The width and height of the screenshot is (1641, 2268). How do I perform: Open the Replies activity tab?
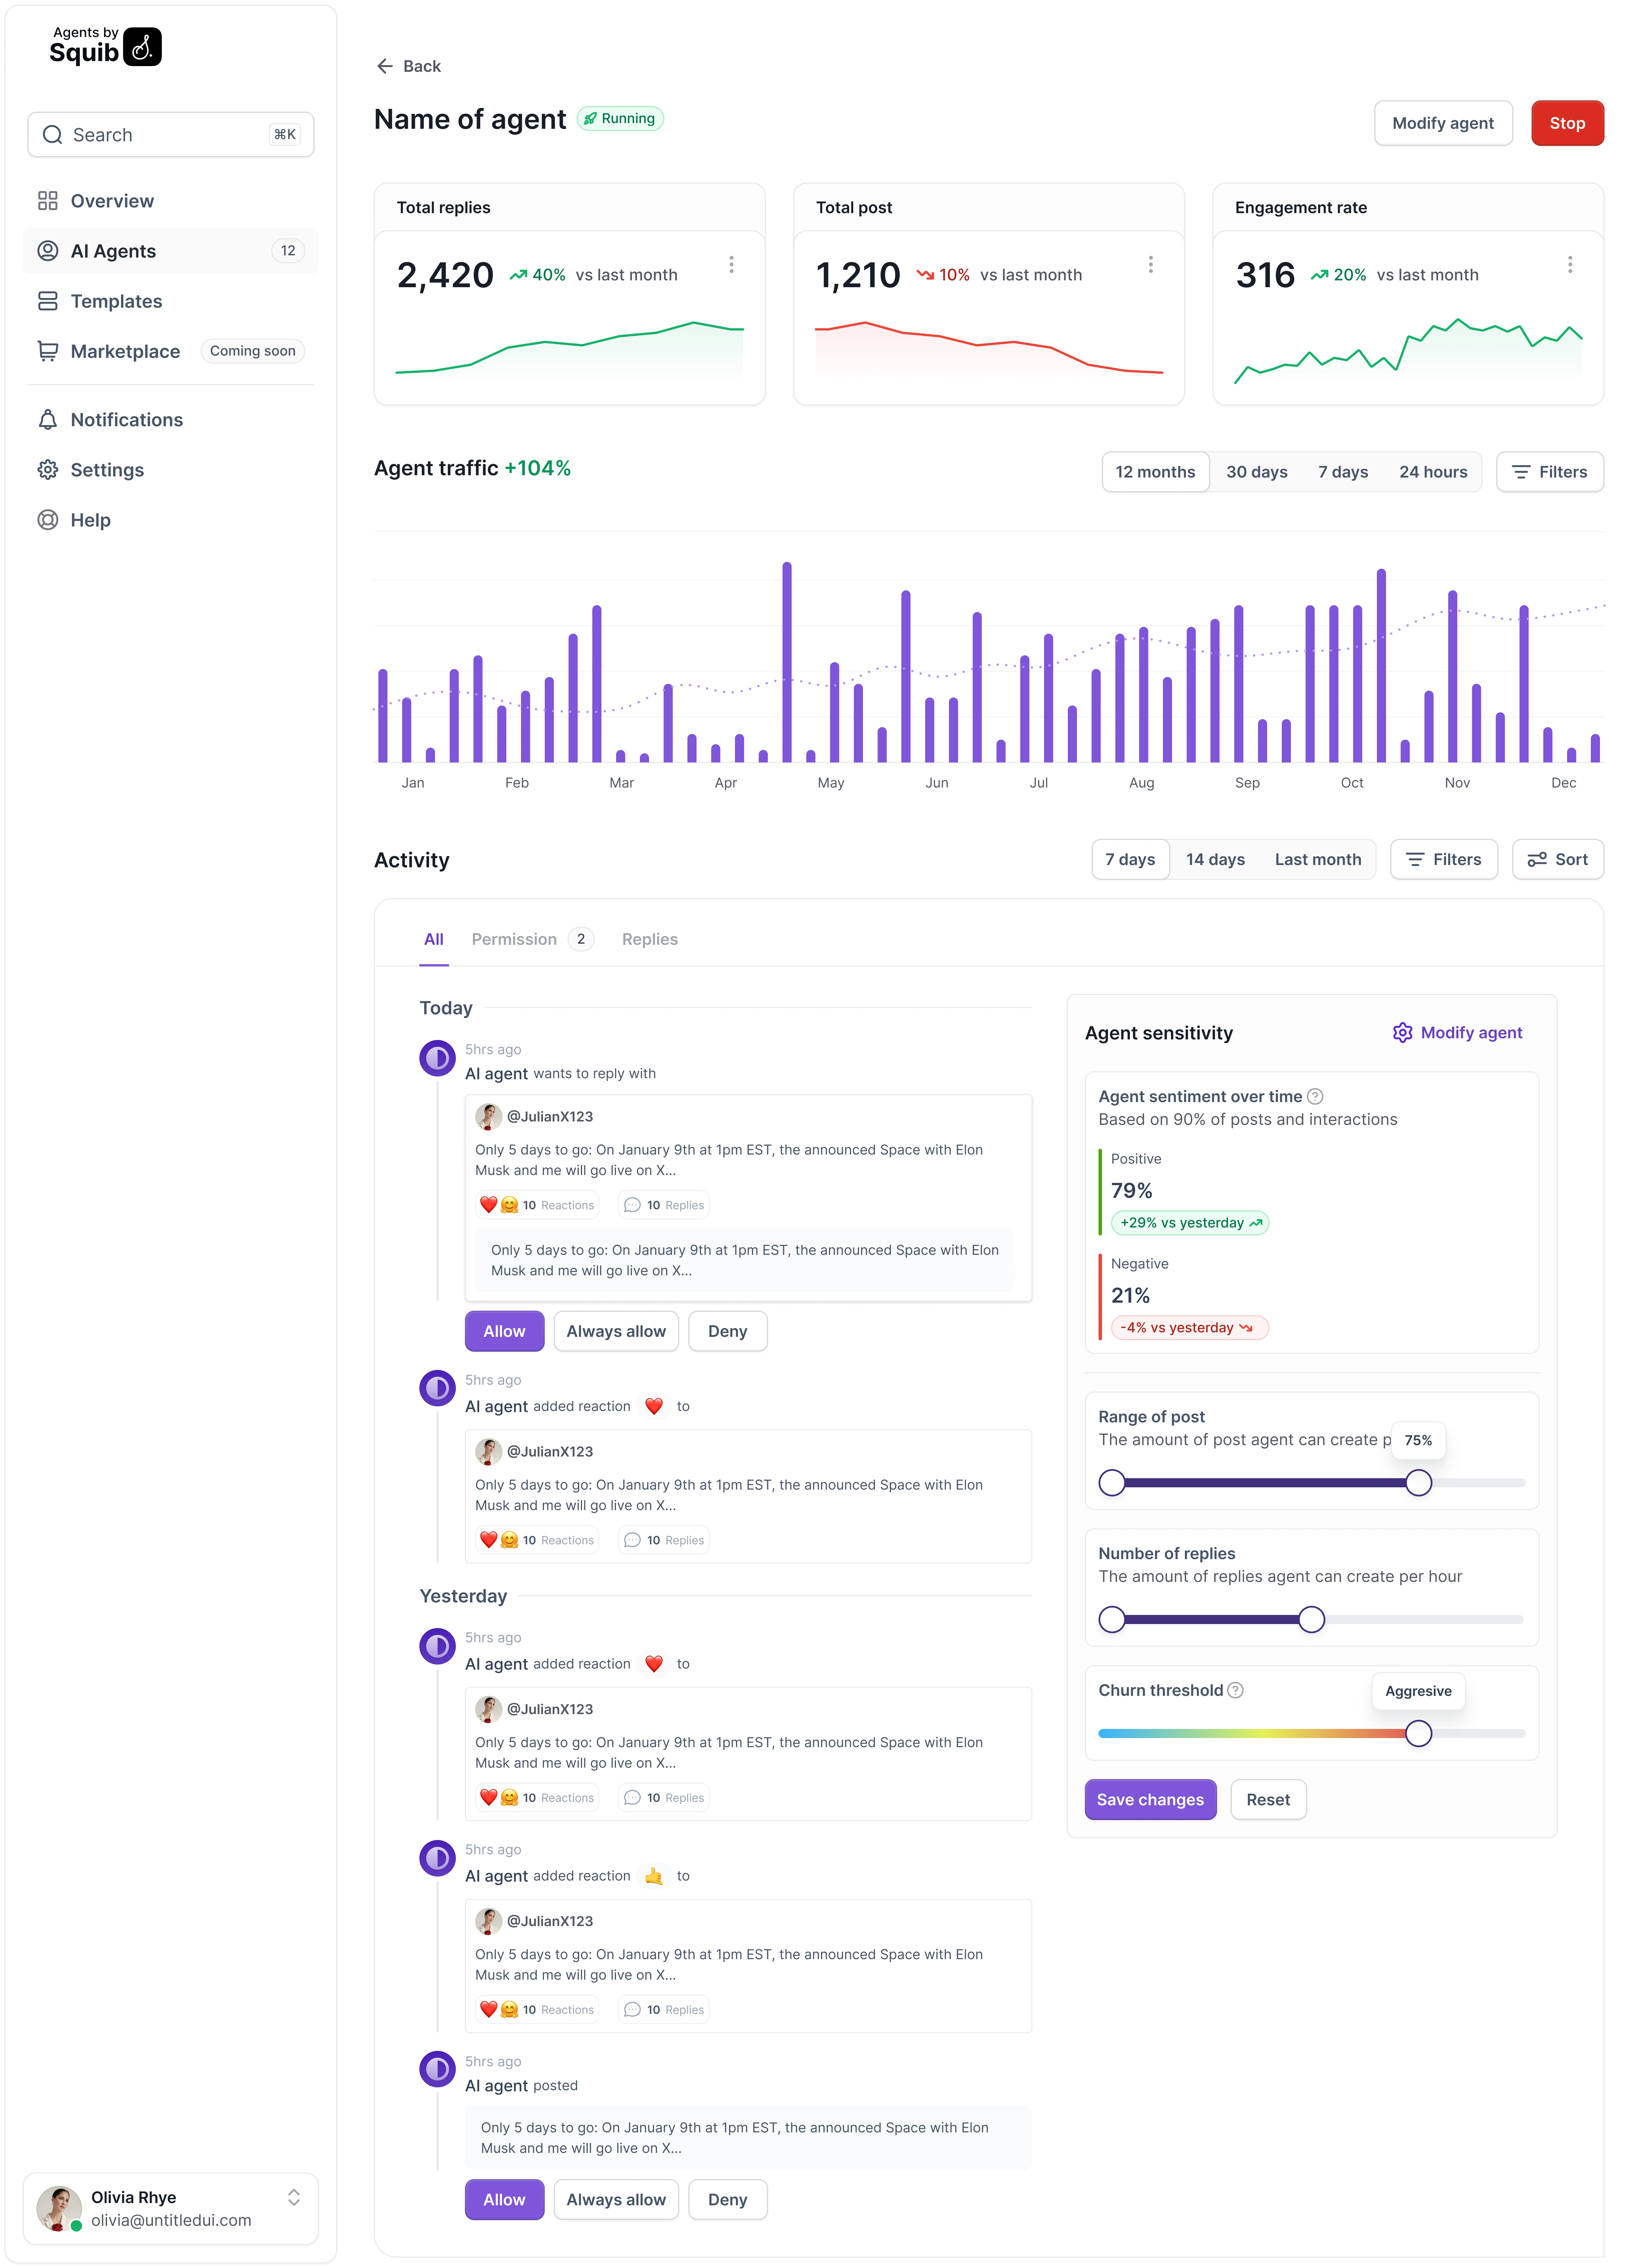[x=650, y=939]
